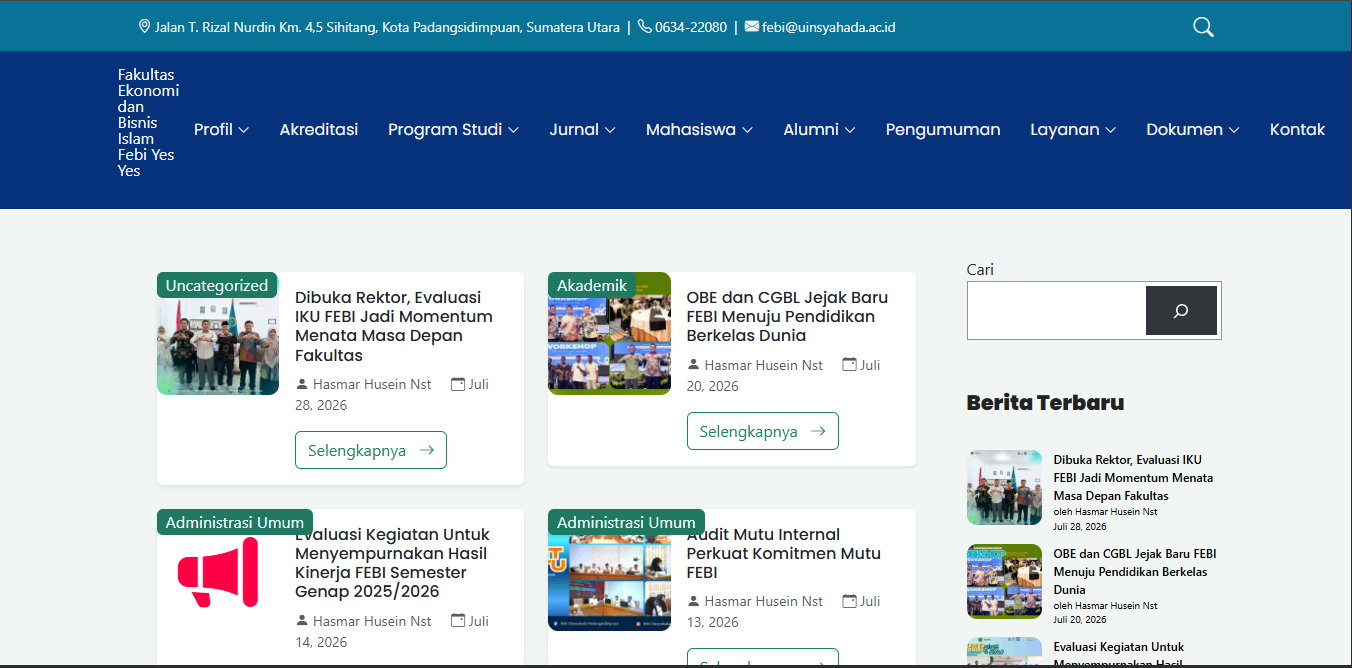The width and height of the screenshot is (1352, 668).
Task: Click the red megaphone image in the Evaluasi Kegiatan card
Action: coord(218,571)
